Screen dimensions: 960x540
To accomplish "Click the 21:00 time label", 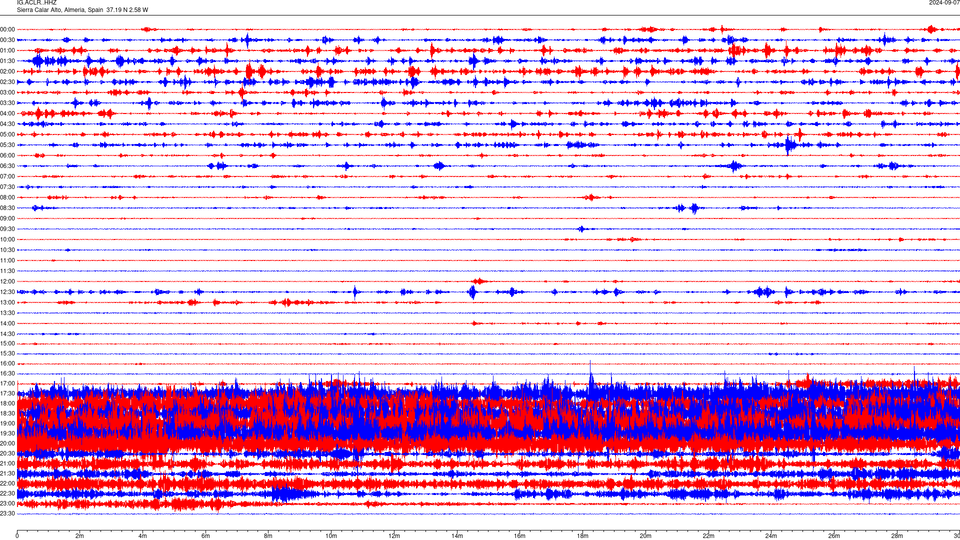I will [7, 463].
